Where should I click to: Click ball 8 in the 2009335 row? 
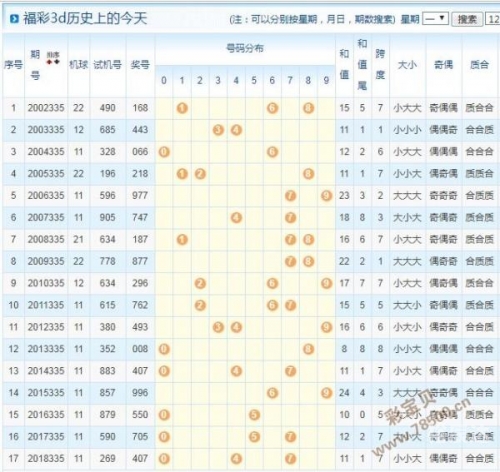tap(309, 262)
